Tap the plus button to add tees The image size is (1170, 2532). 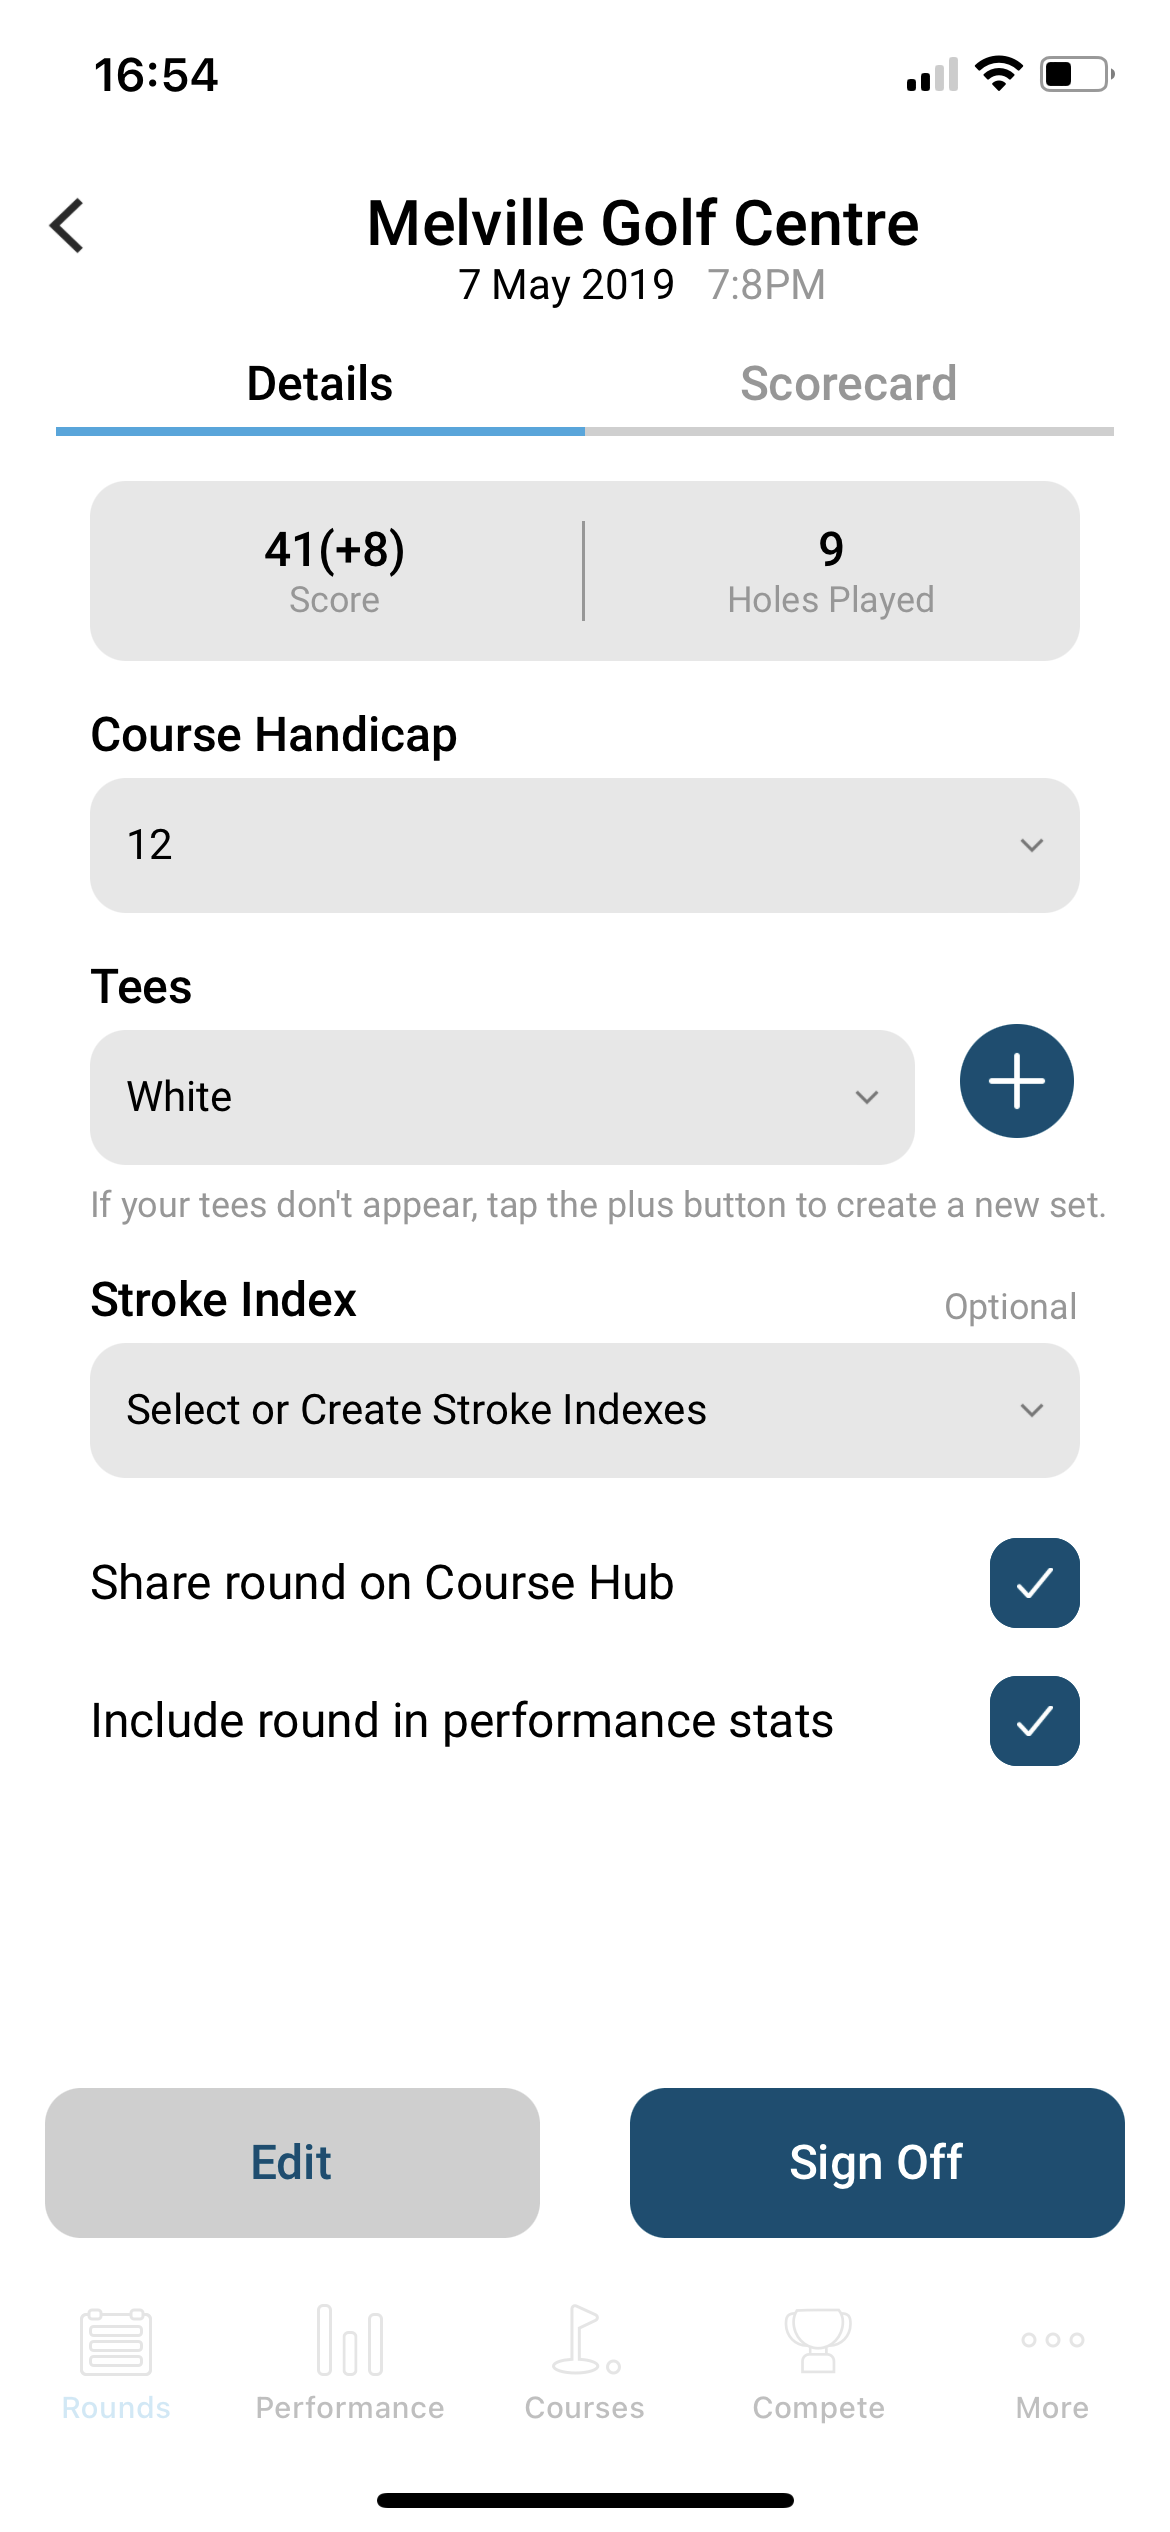click(x=1016, y=1081)
